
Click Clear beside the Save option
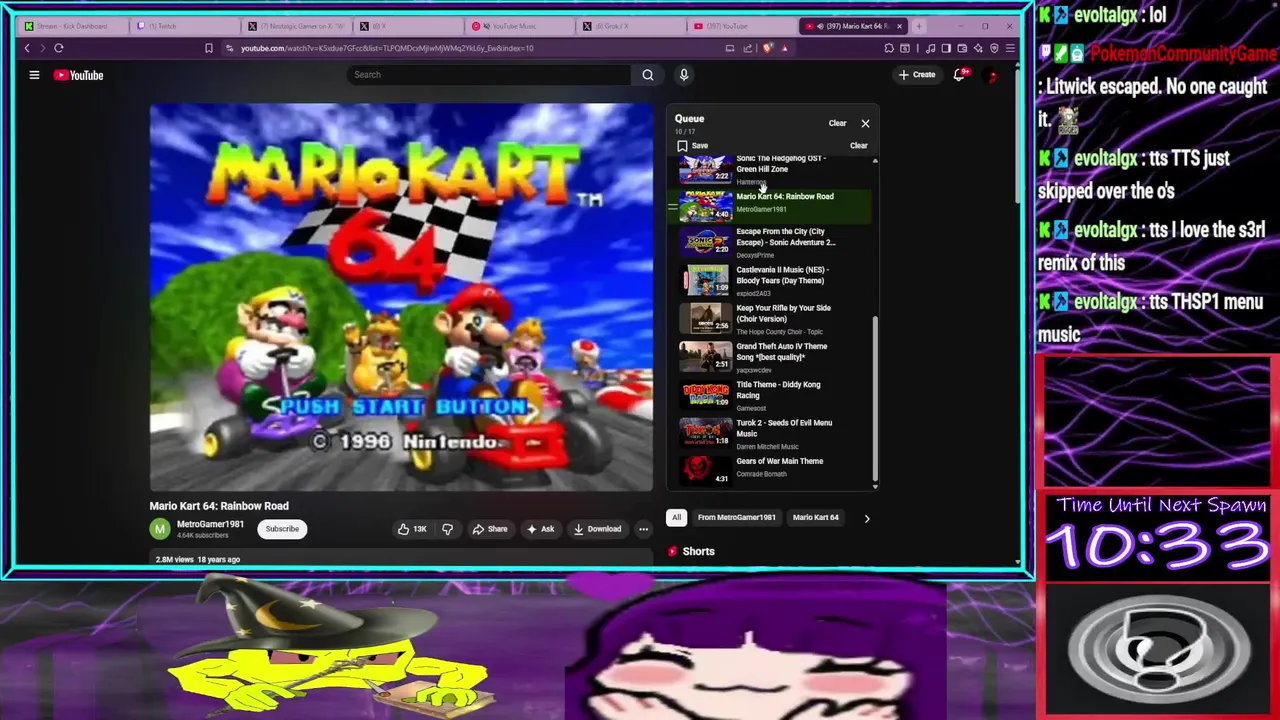(858, 146)
